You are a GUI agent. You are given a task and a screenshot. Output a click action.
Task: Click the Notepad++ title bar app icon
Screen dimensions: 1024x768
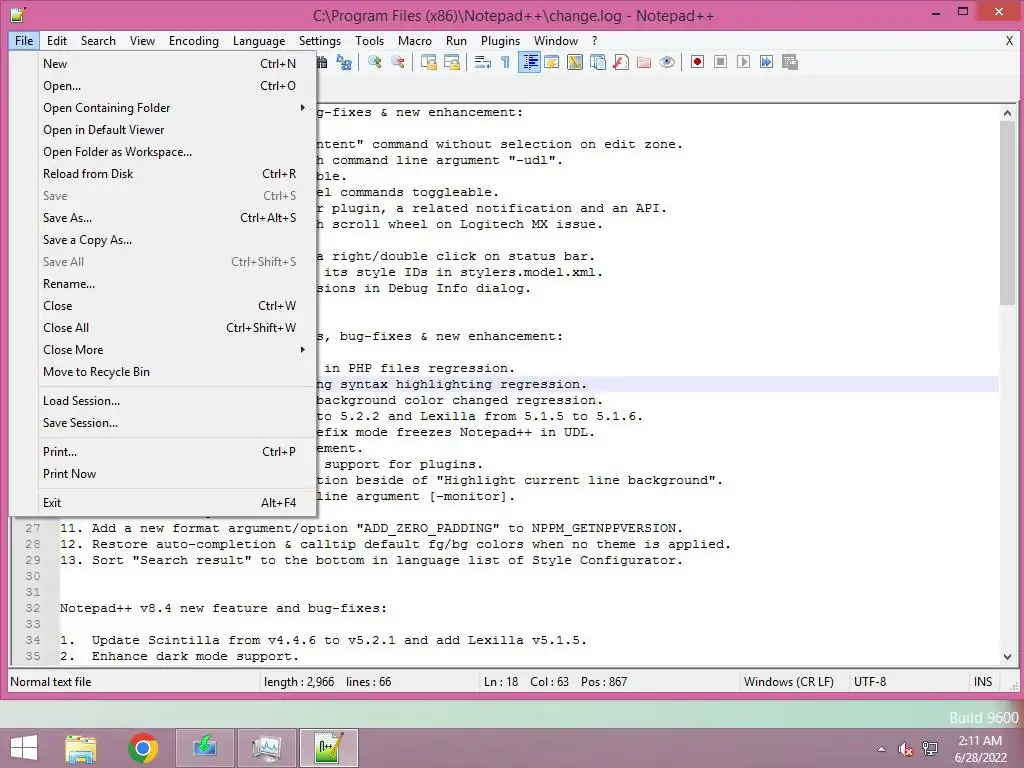18,14
